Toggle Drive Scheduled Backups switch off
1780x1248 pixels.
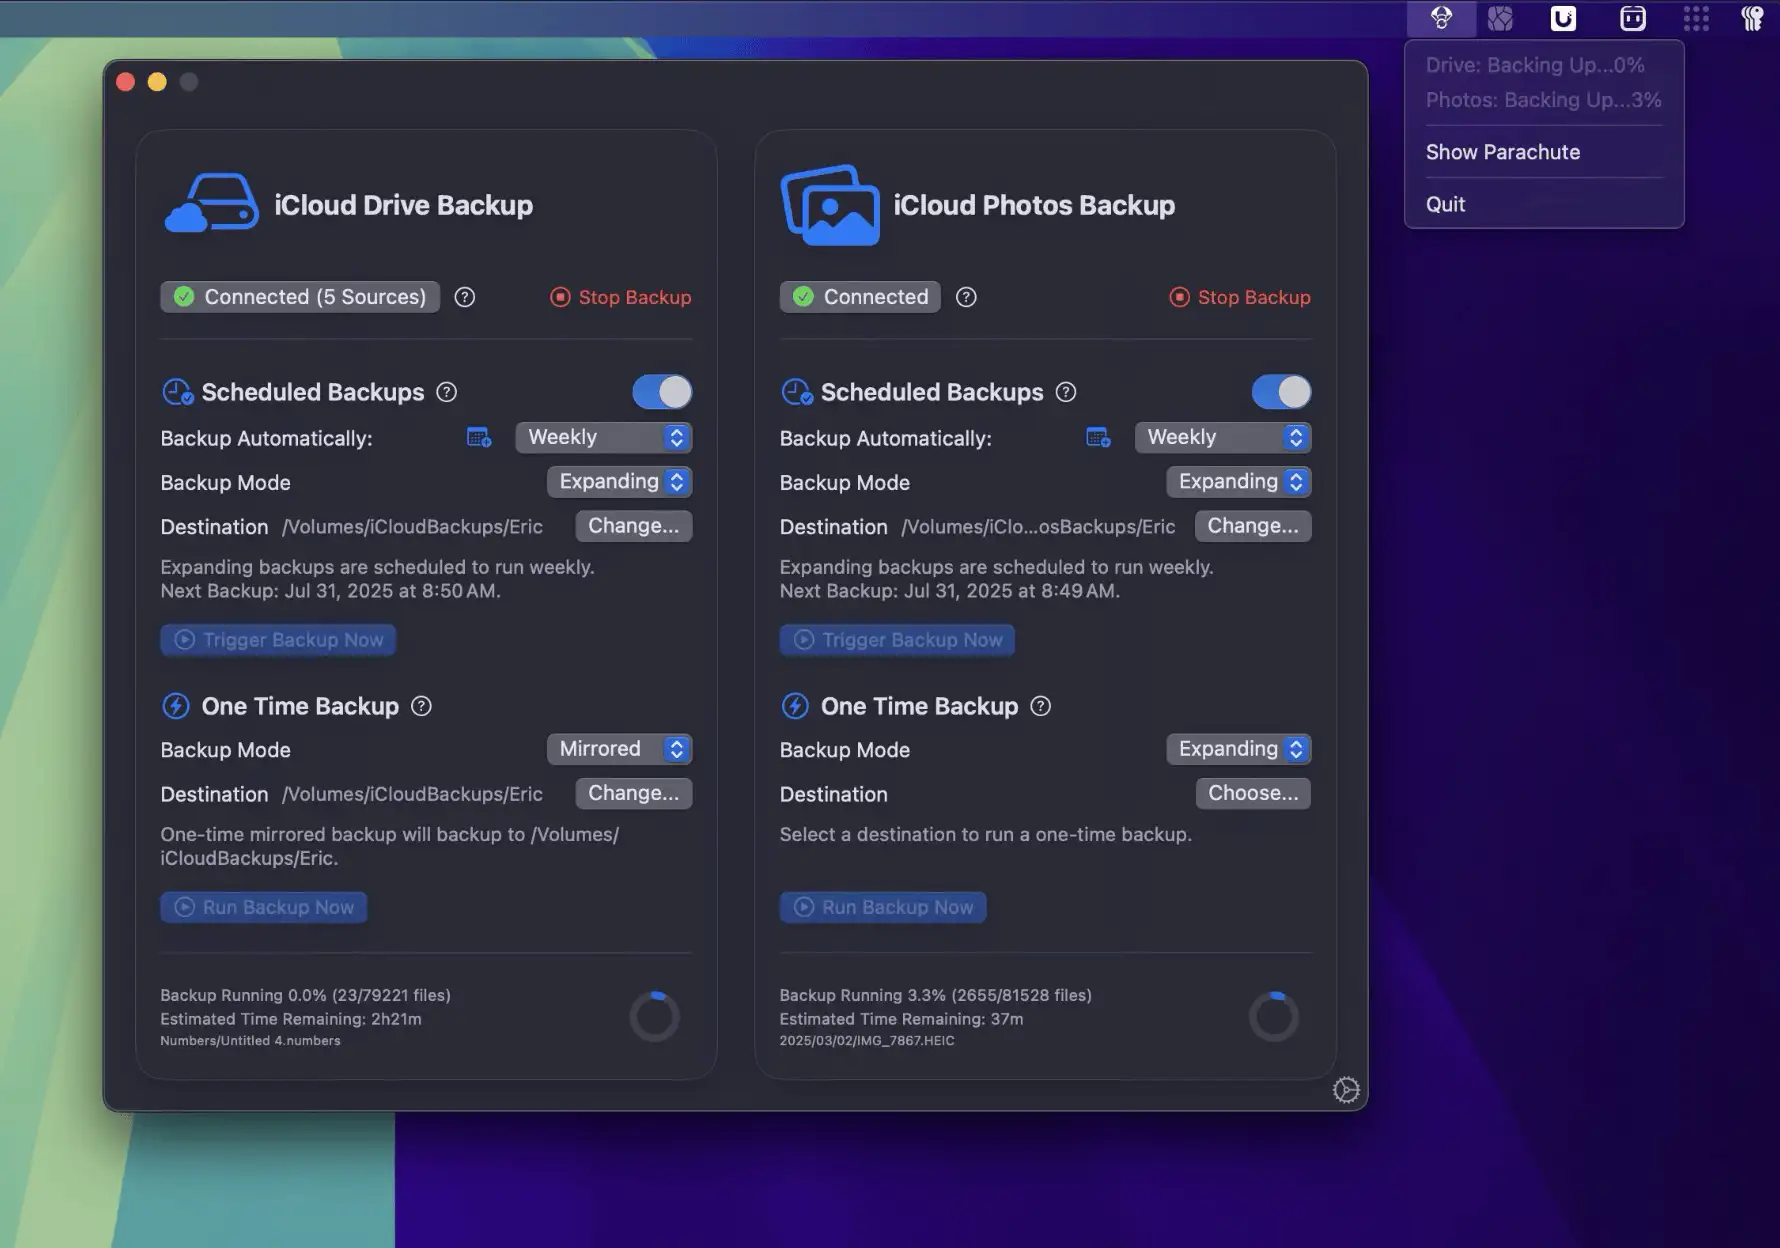click(662, 392)
